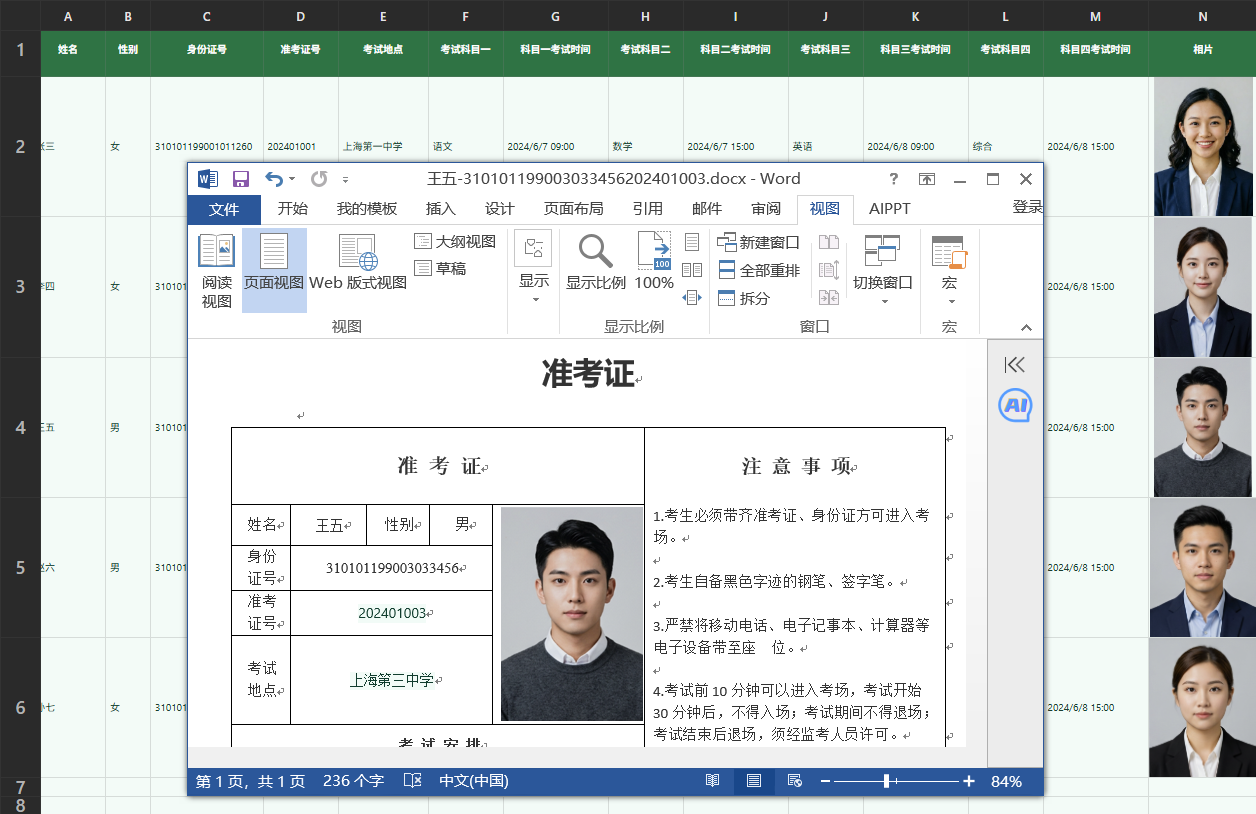The height and width of the screenshot is (814, 1256).
Task: Open the AIPPT ribbon tab
Action: point(889,209)
